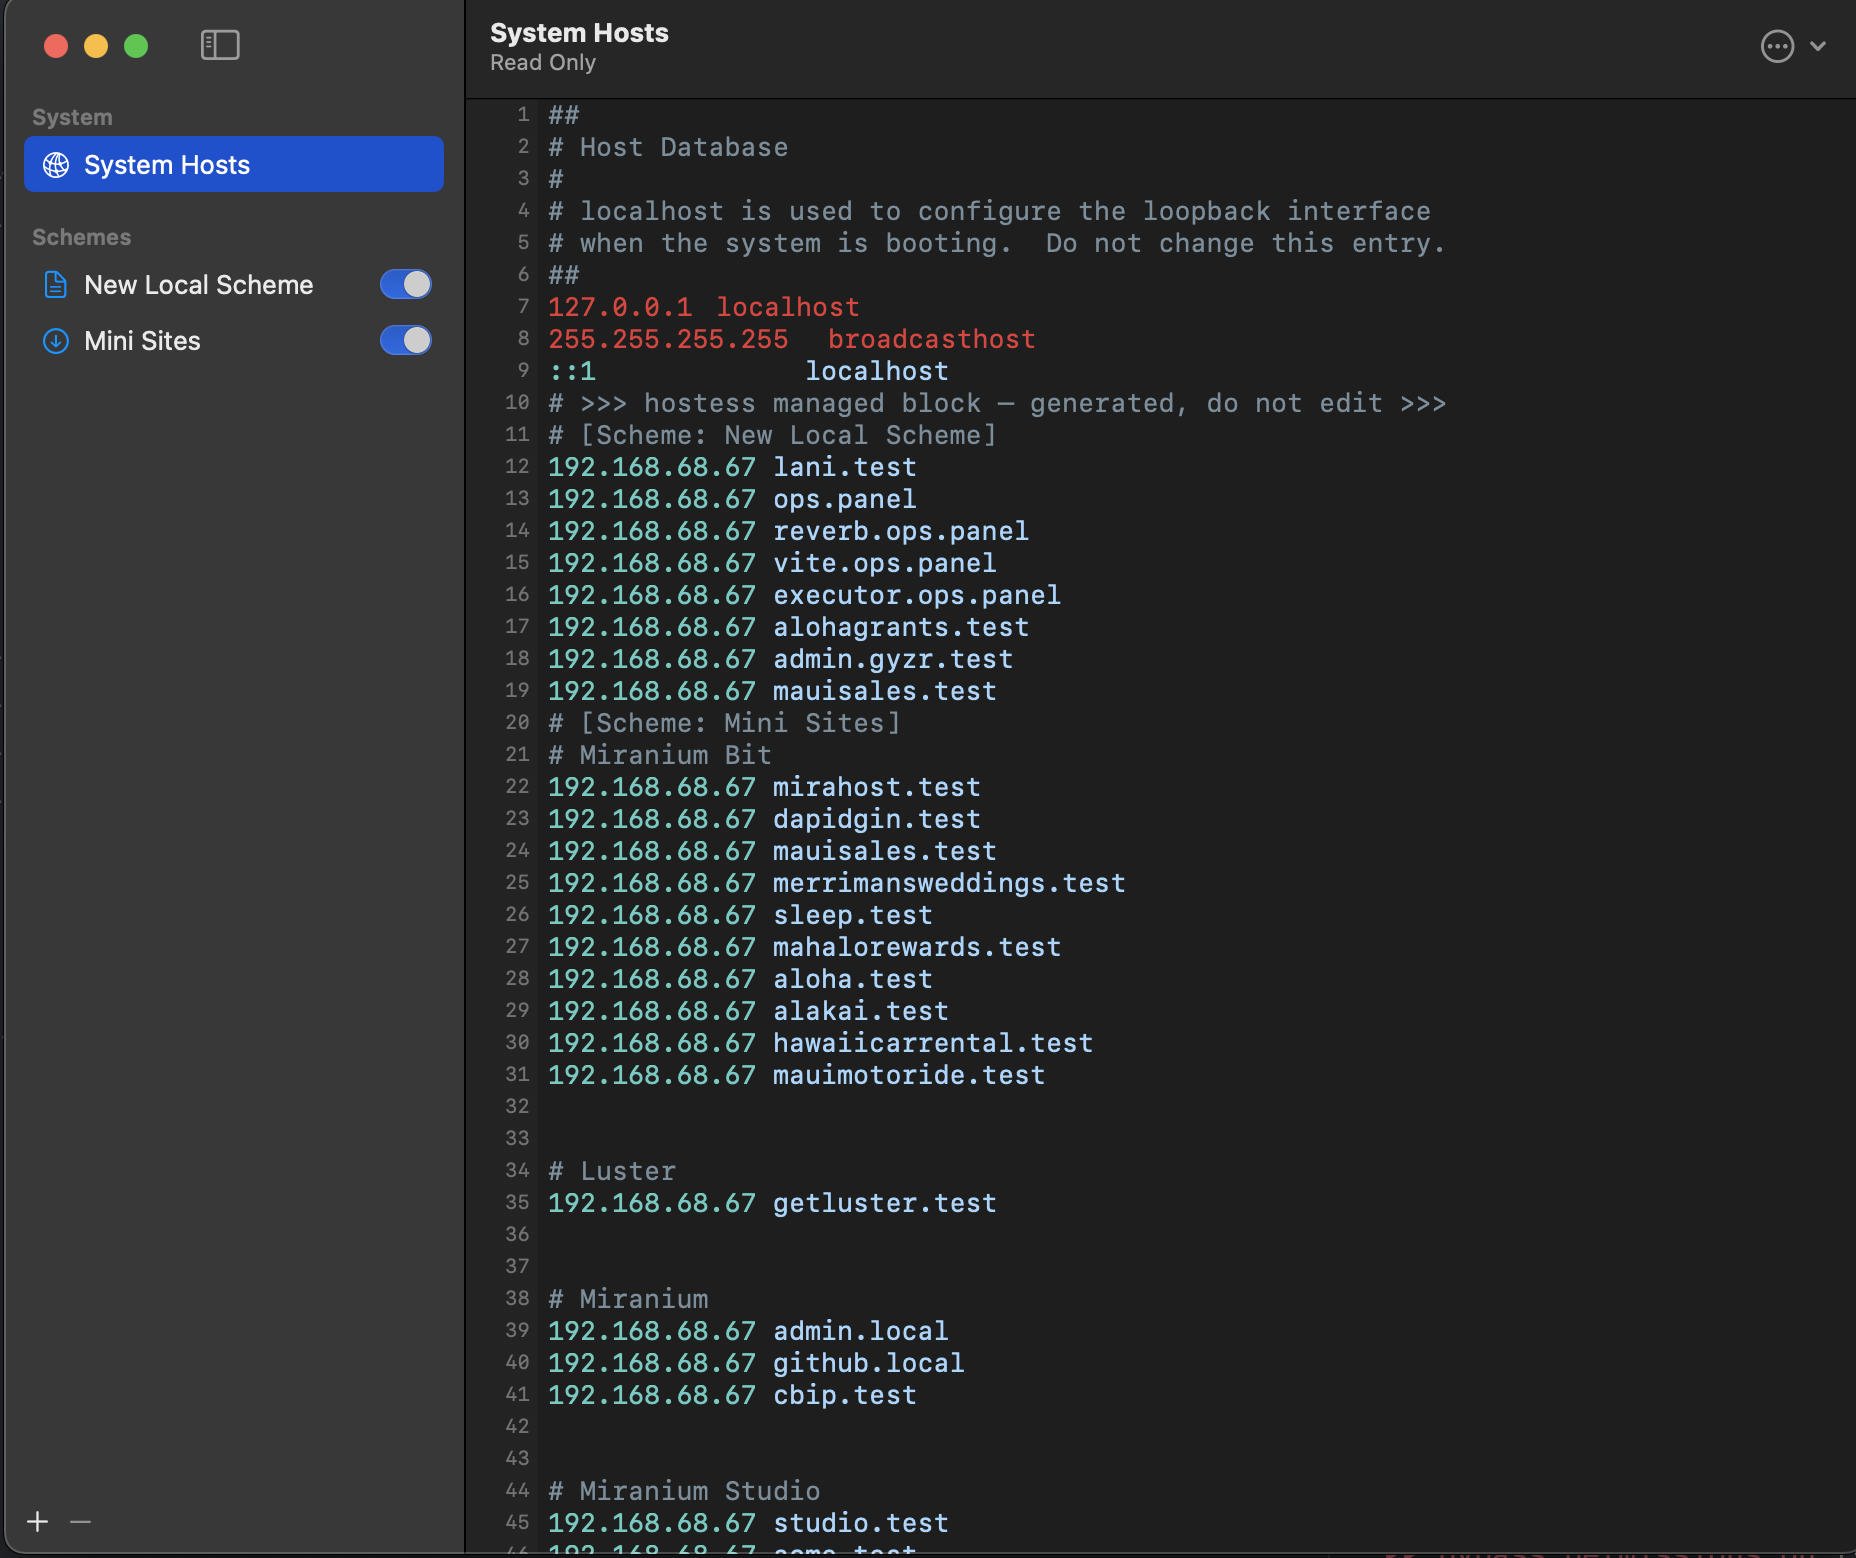Toggle the sidebar visibility icon
The width and height of the screenshot is (1856, 1558).
[x=220, y=45]
